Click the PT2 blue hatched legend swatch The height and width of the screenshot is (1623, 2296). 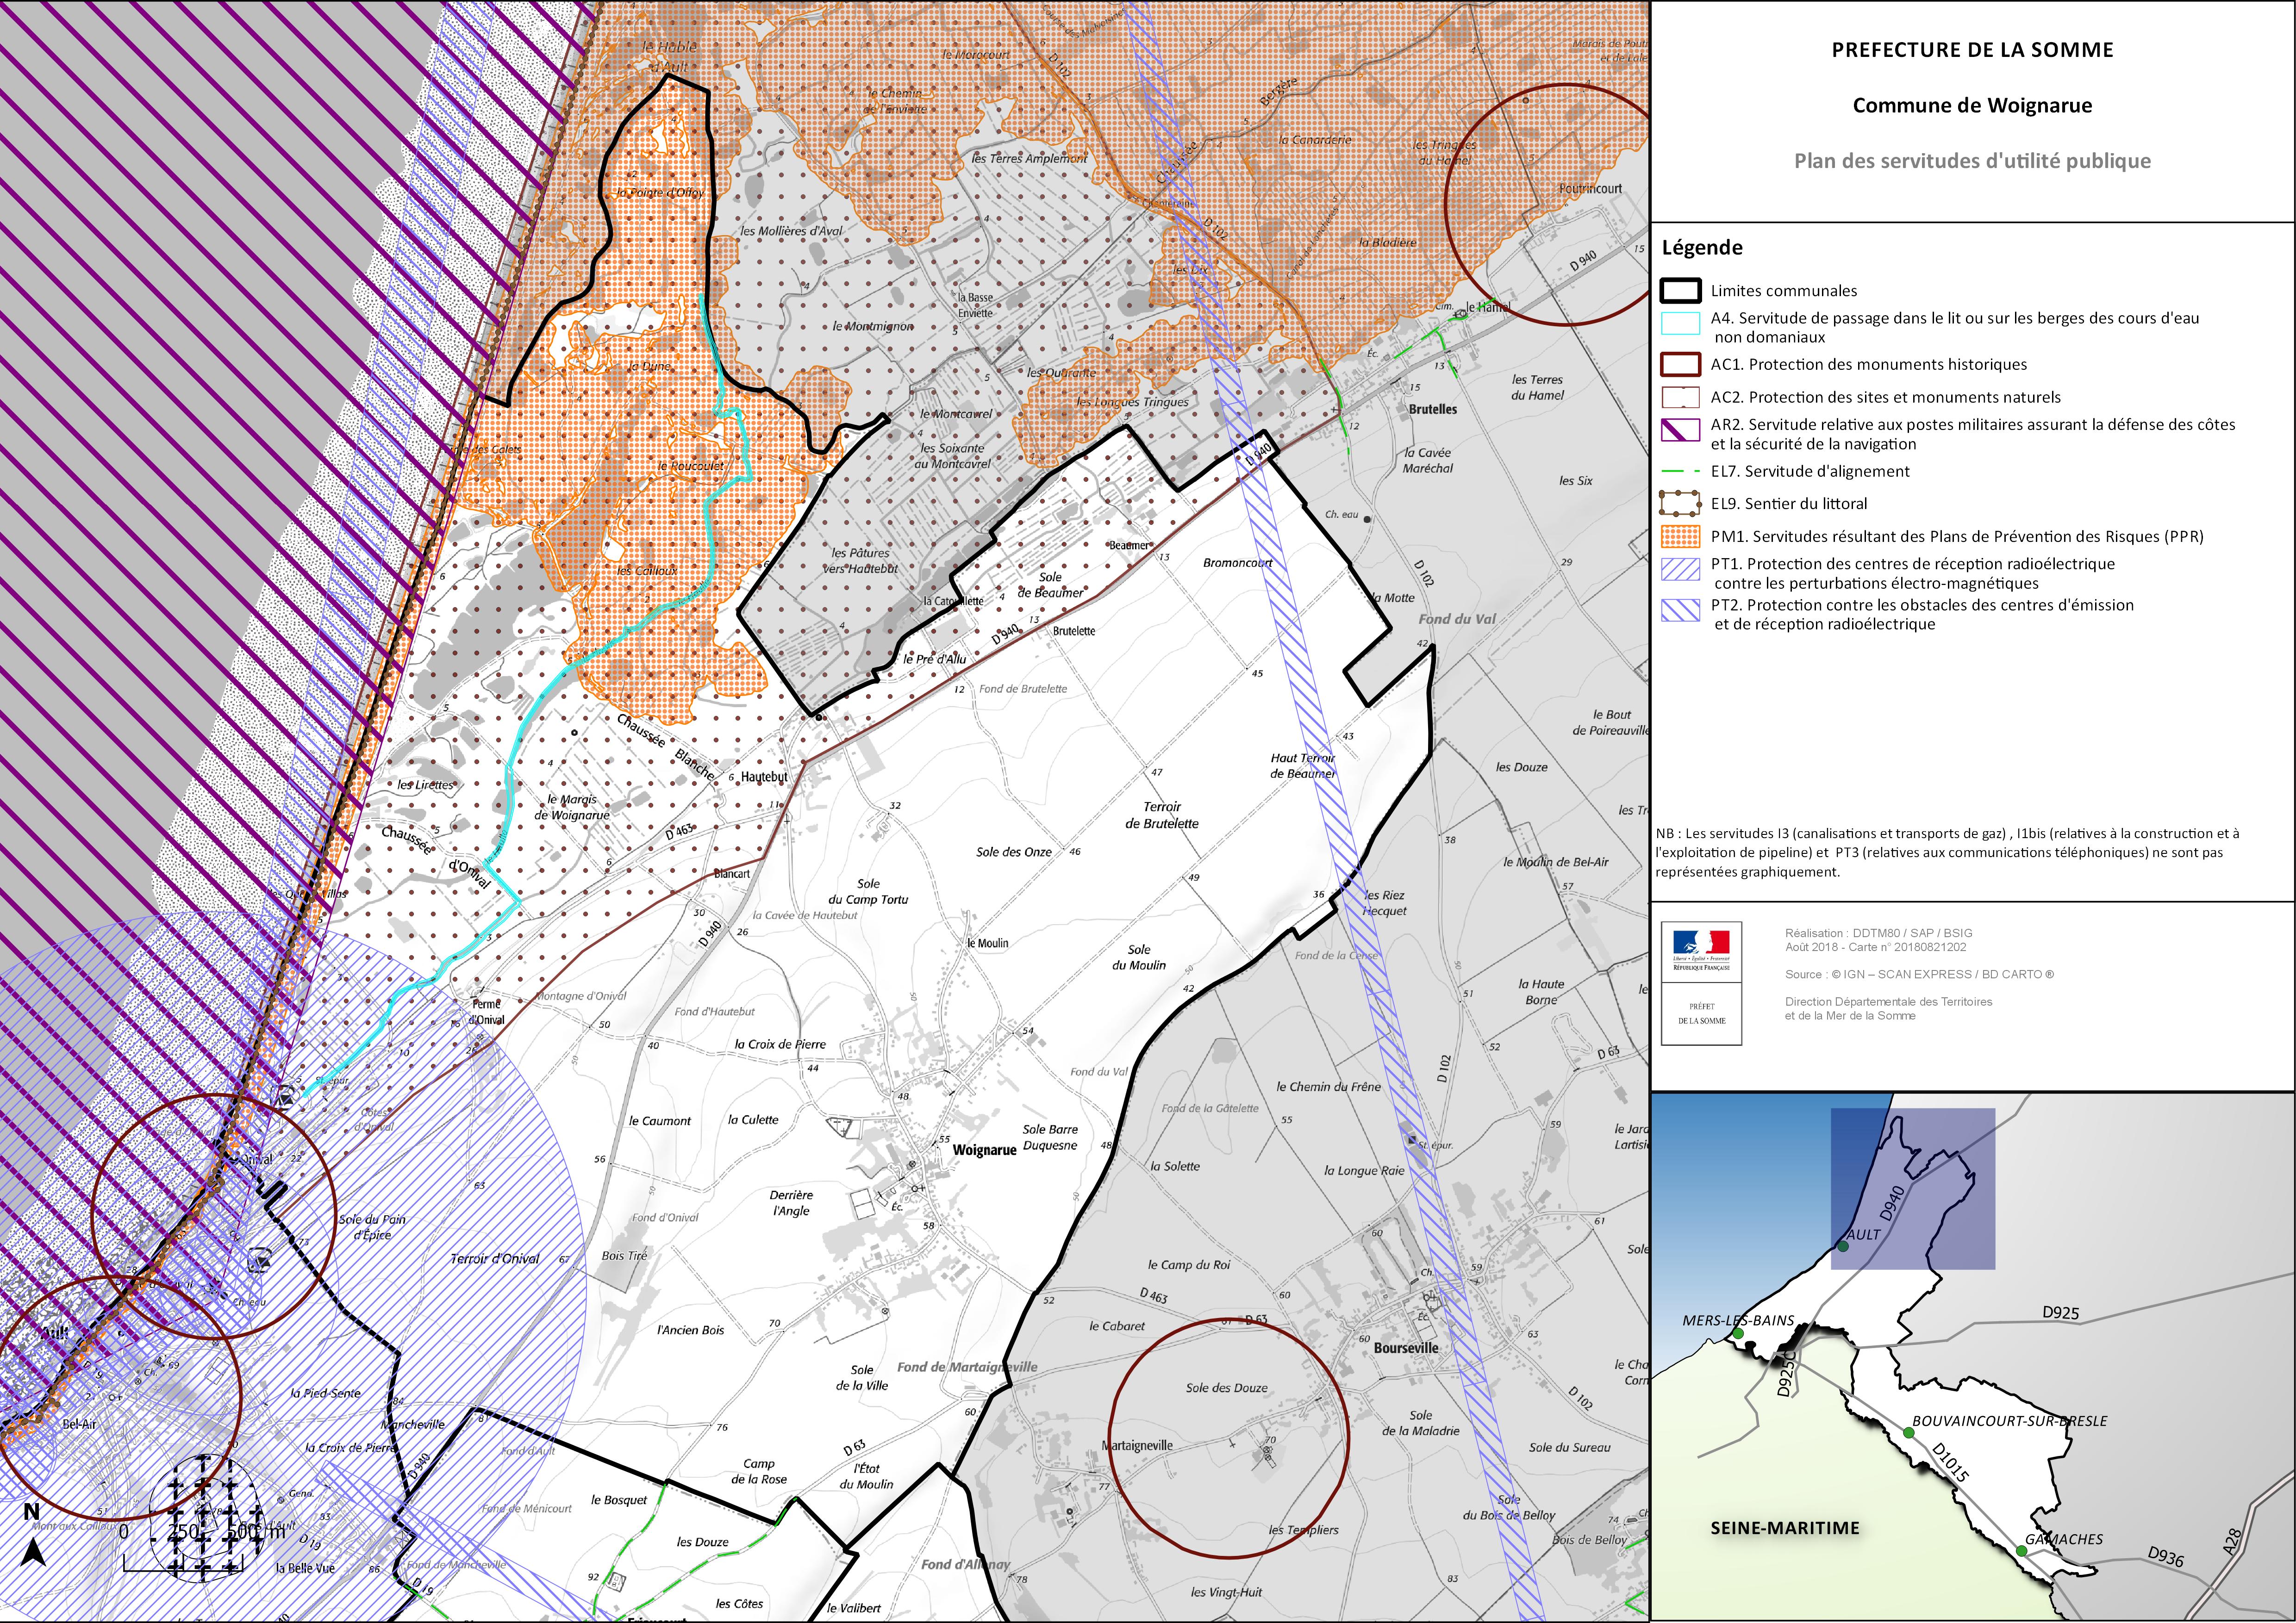coord(1680,610)
